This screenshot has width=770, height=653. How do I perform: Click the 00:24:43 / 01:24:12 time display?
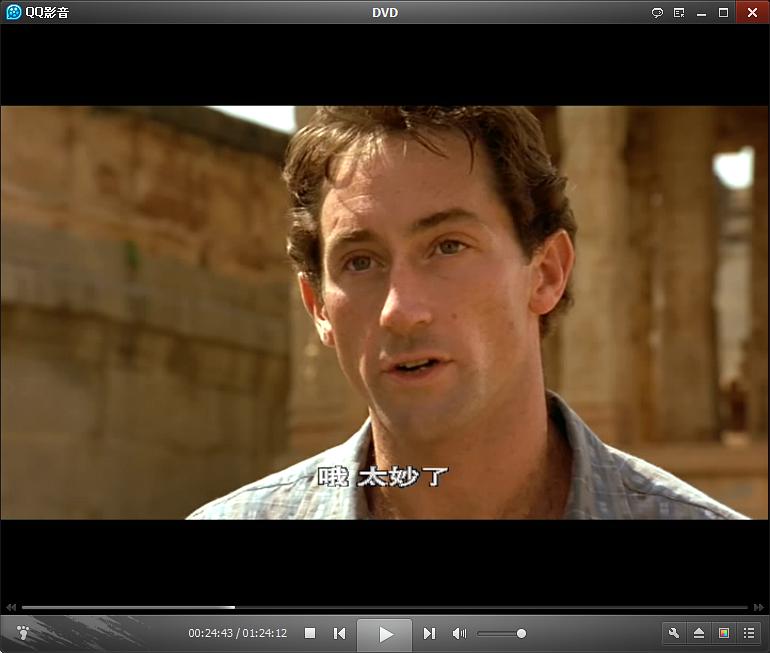click(237, 633)
